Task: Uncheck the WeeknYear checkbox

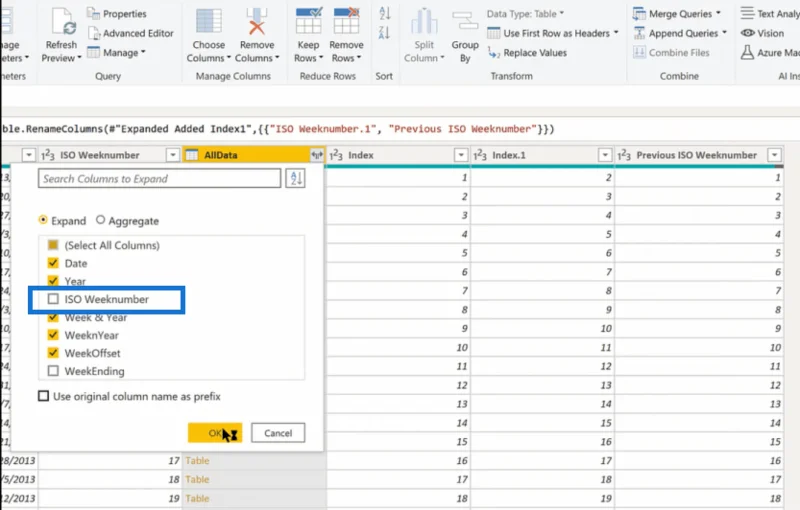Action: 53,335
